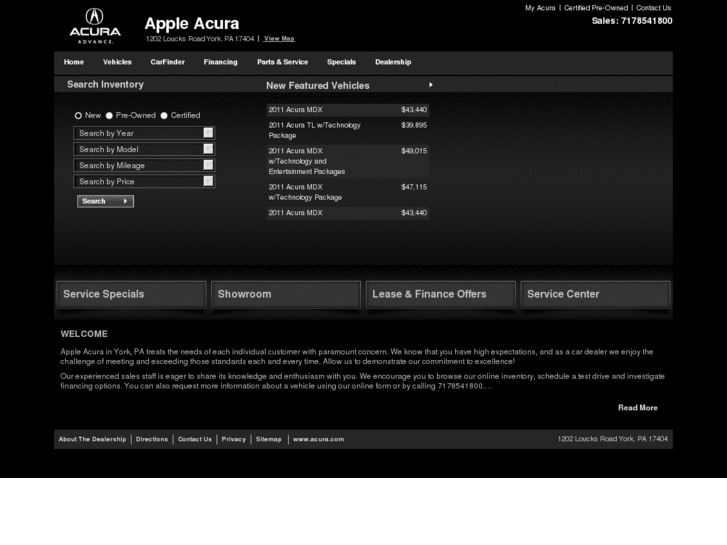Viewport: 727px width, 545px height.
Task: Click Contact Us in the top header
Action: coord(653,8)
